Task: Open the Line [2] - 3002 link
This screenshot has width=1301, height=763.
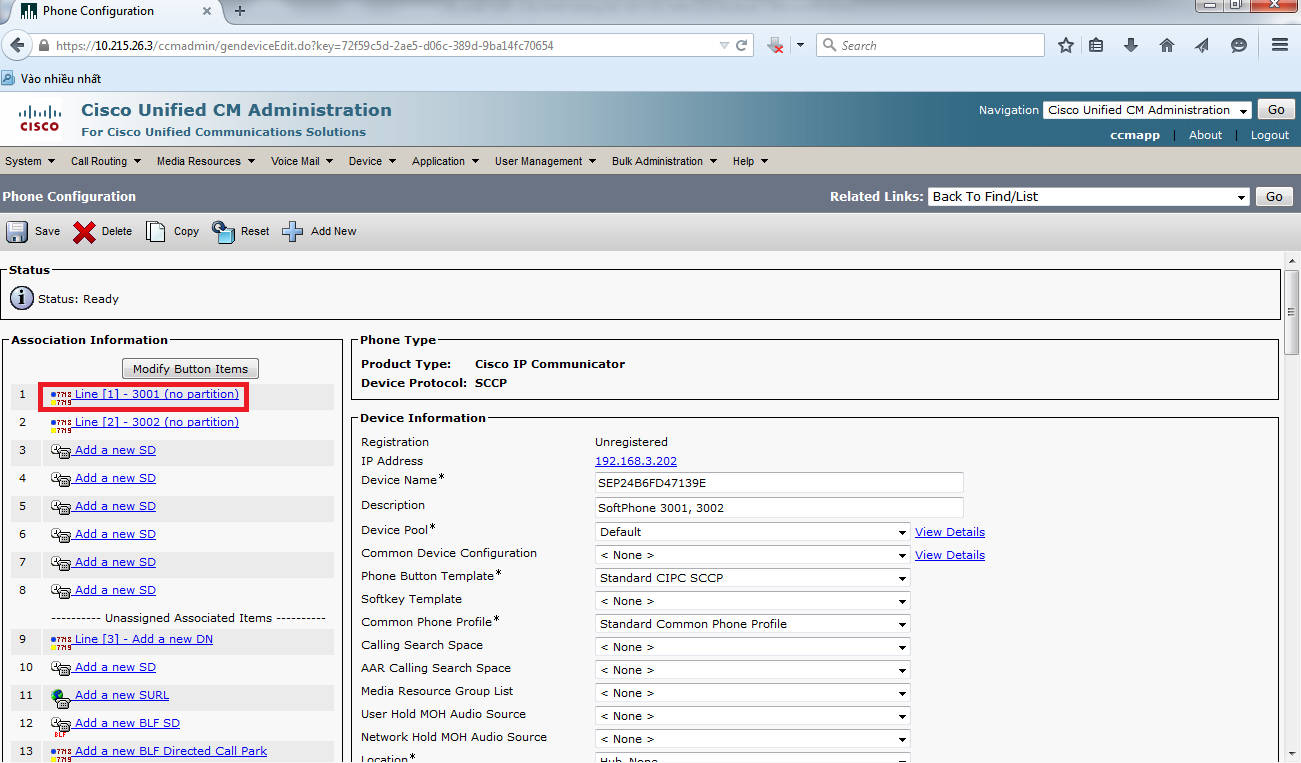Action: [x=157, y=423]
